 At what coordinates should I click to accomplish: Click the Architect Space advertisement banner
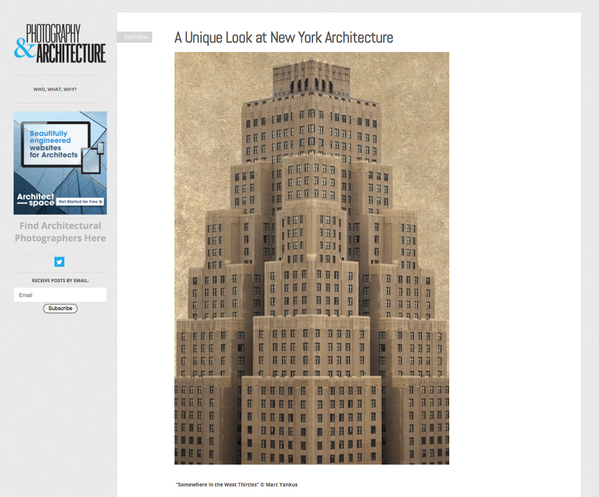[x=60, y=163]
